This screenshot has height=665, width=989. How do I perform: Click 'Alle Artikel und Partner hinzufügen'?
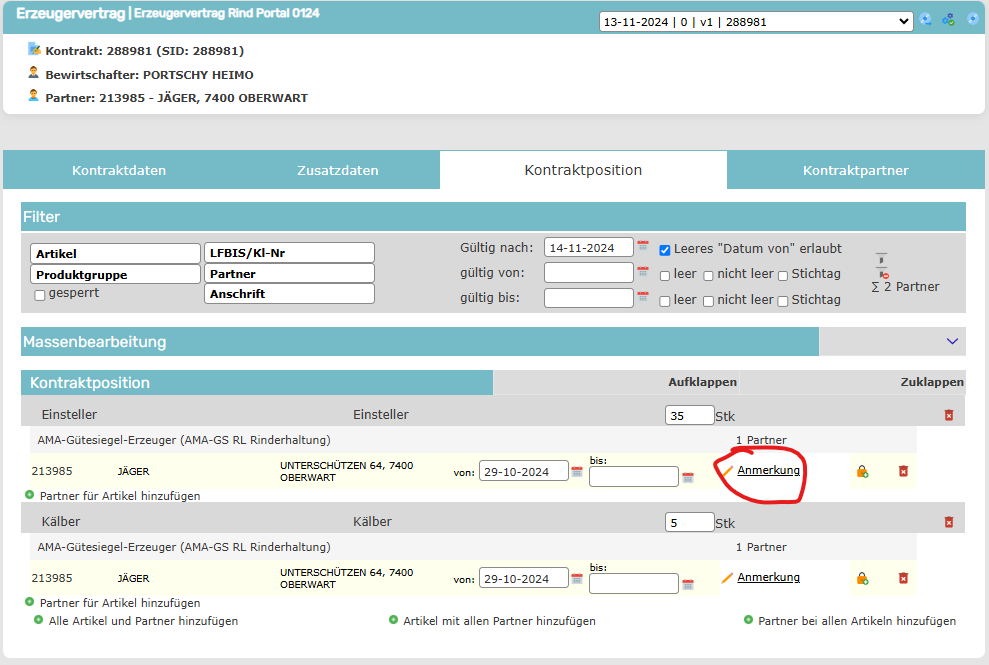(x=143, y=621)
